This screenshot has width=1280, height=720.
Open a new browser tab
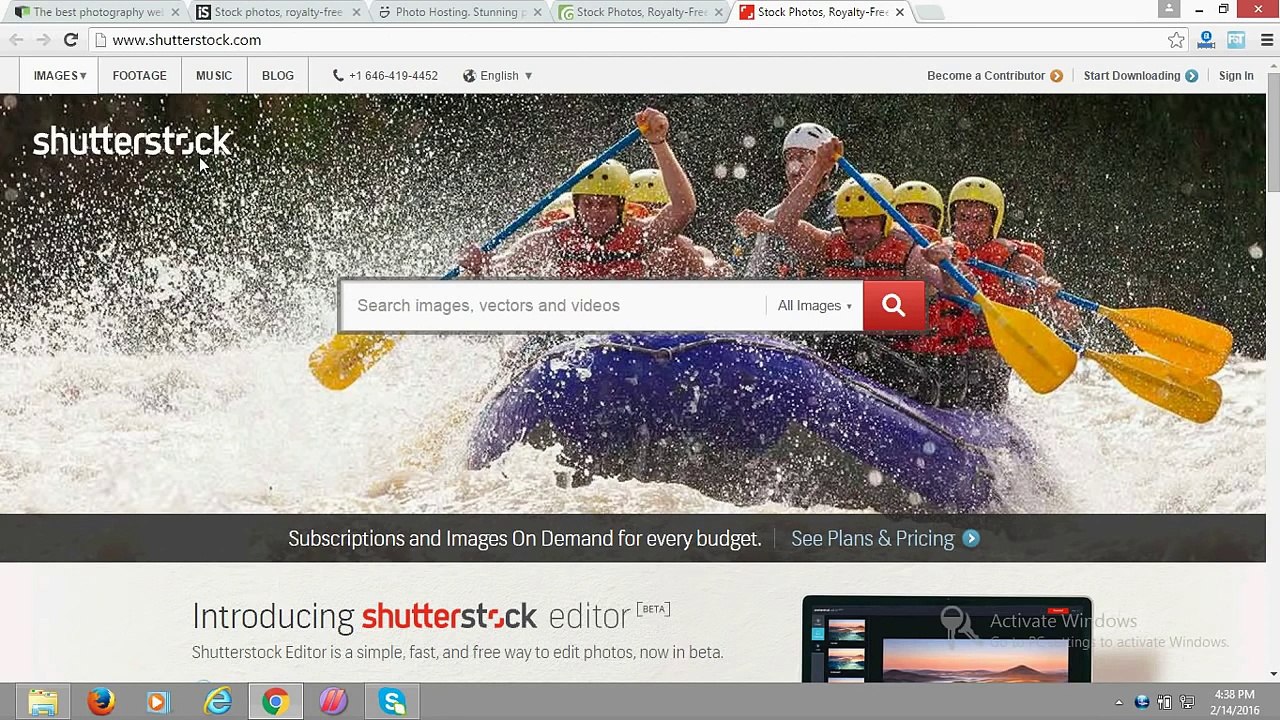pos(930,12)
